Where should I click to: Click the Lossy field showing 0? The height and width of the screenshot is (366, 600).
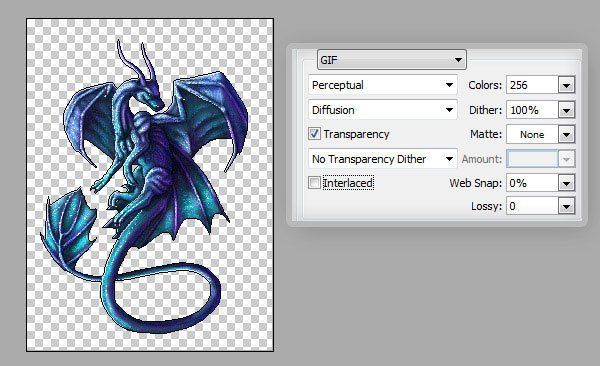coord(532,206)
